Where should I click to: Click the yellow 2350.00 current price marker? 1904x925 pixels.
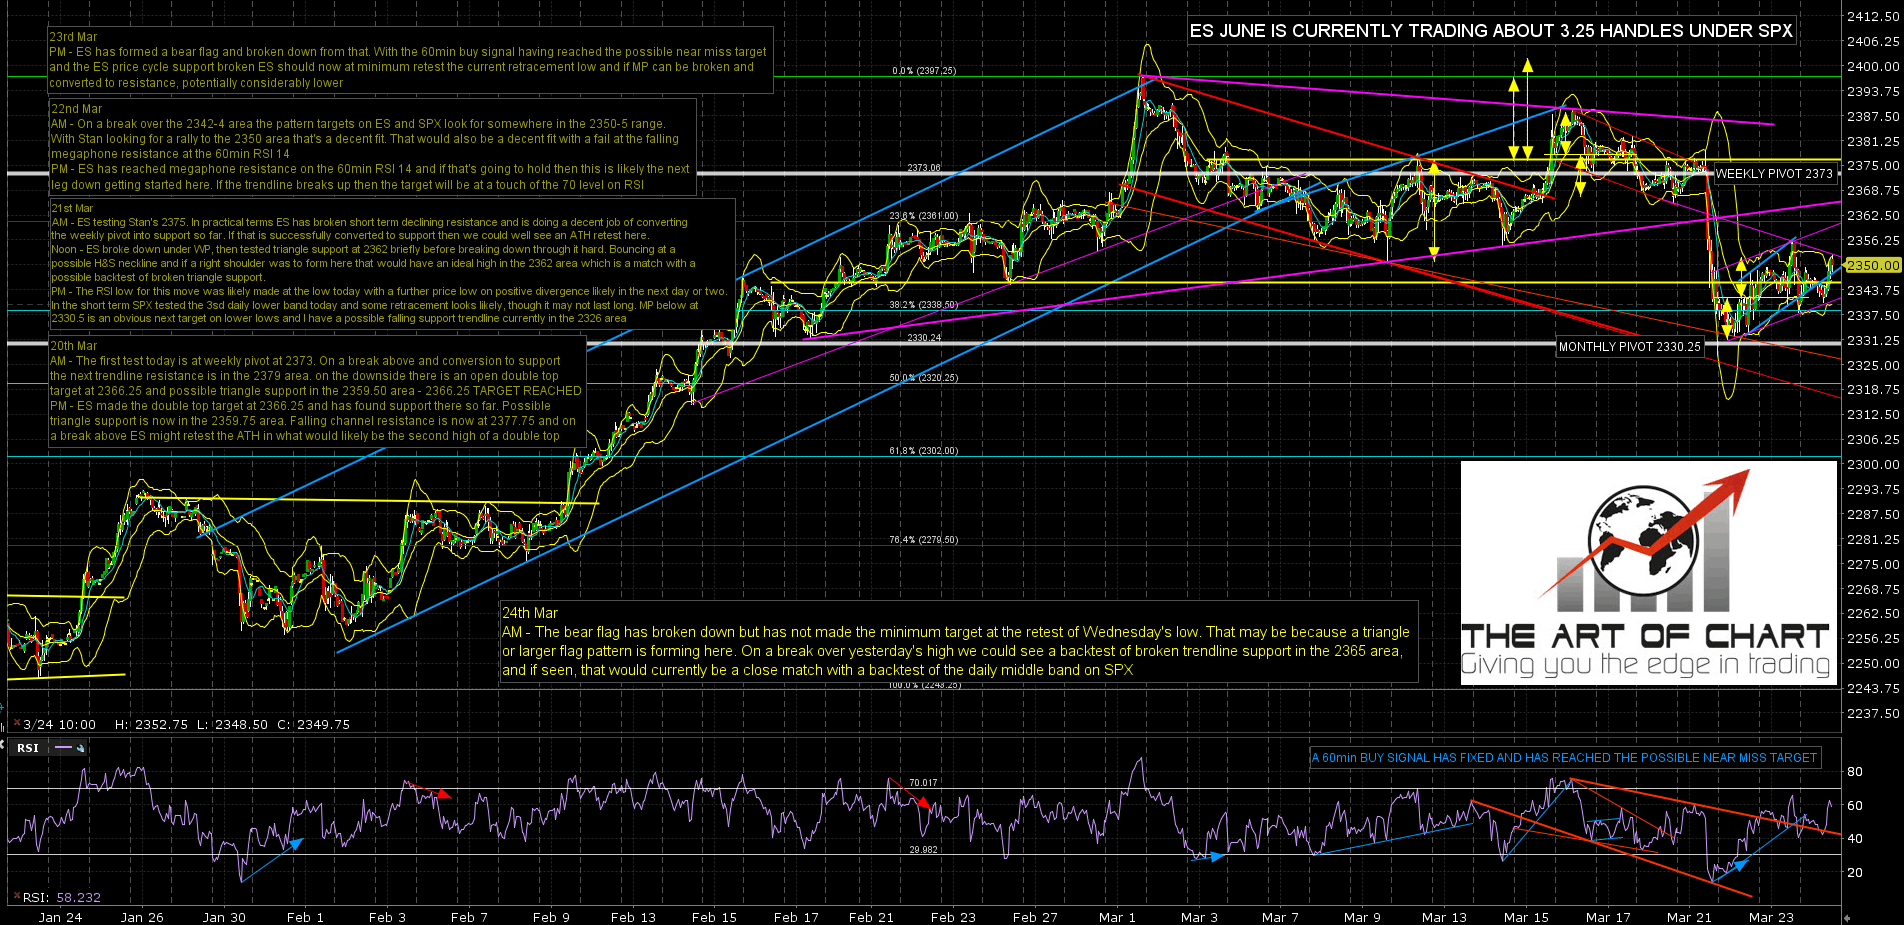[x=1872, y=265]
